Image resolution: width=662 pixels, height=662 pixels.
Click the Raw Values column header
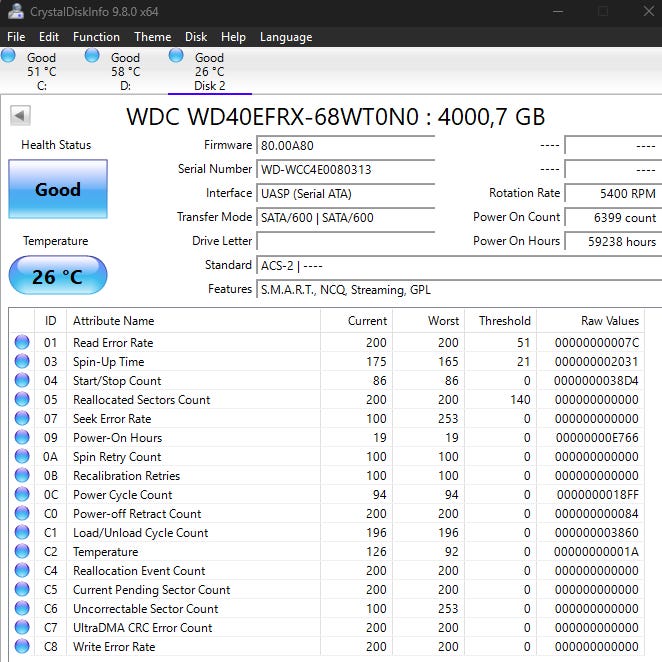(x=609, y=321)
